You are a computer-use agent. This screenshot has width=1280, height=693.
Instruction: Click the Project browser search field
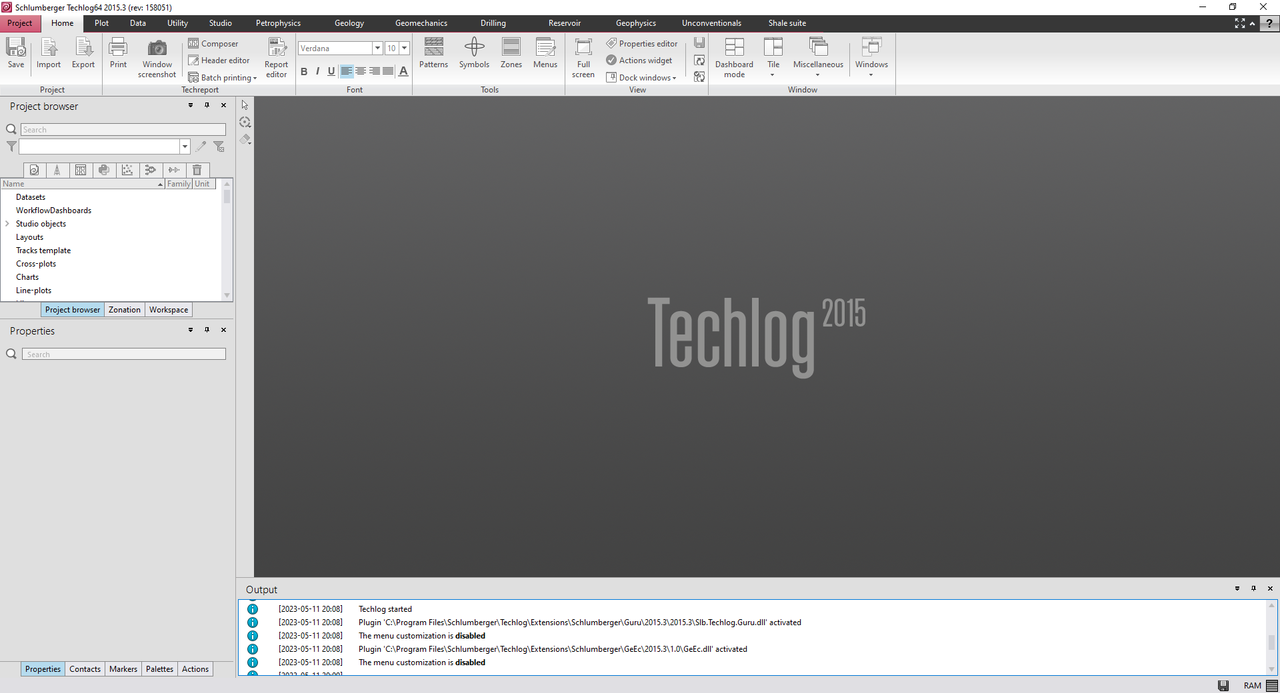(x=123, y=130)
